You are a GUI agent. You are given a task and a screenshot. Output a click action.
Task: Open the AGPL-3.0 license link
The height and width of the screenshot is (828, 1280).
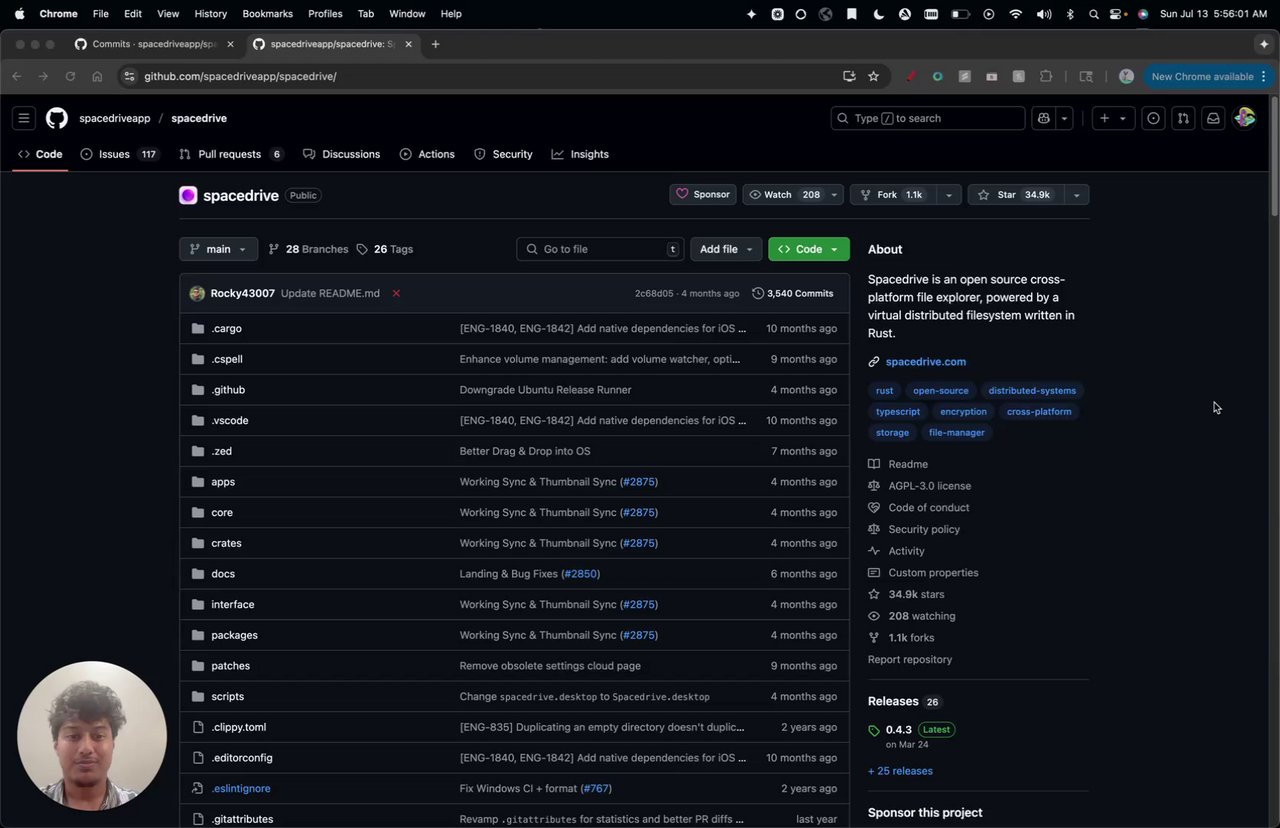930,486
